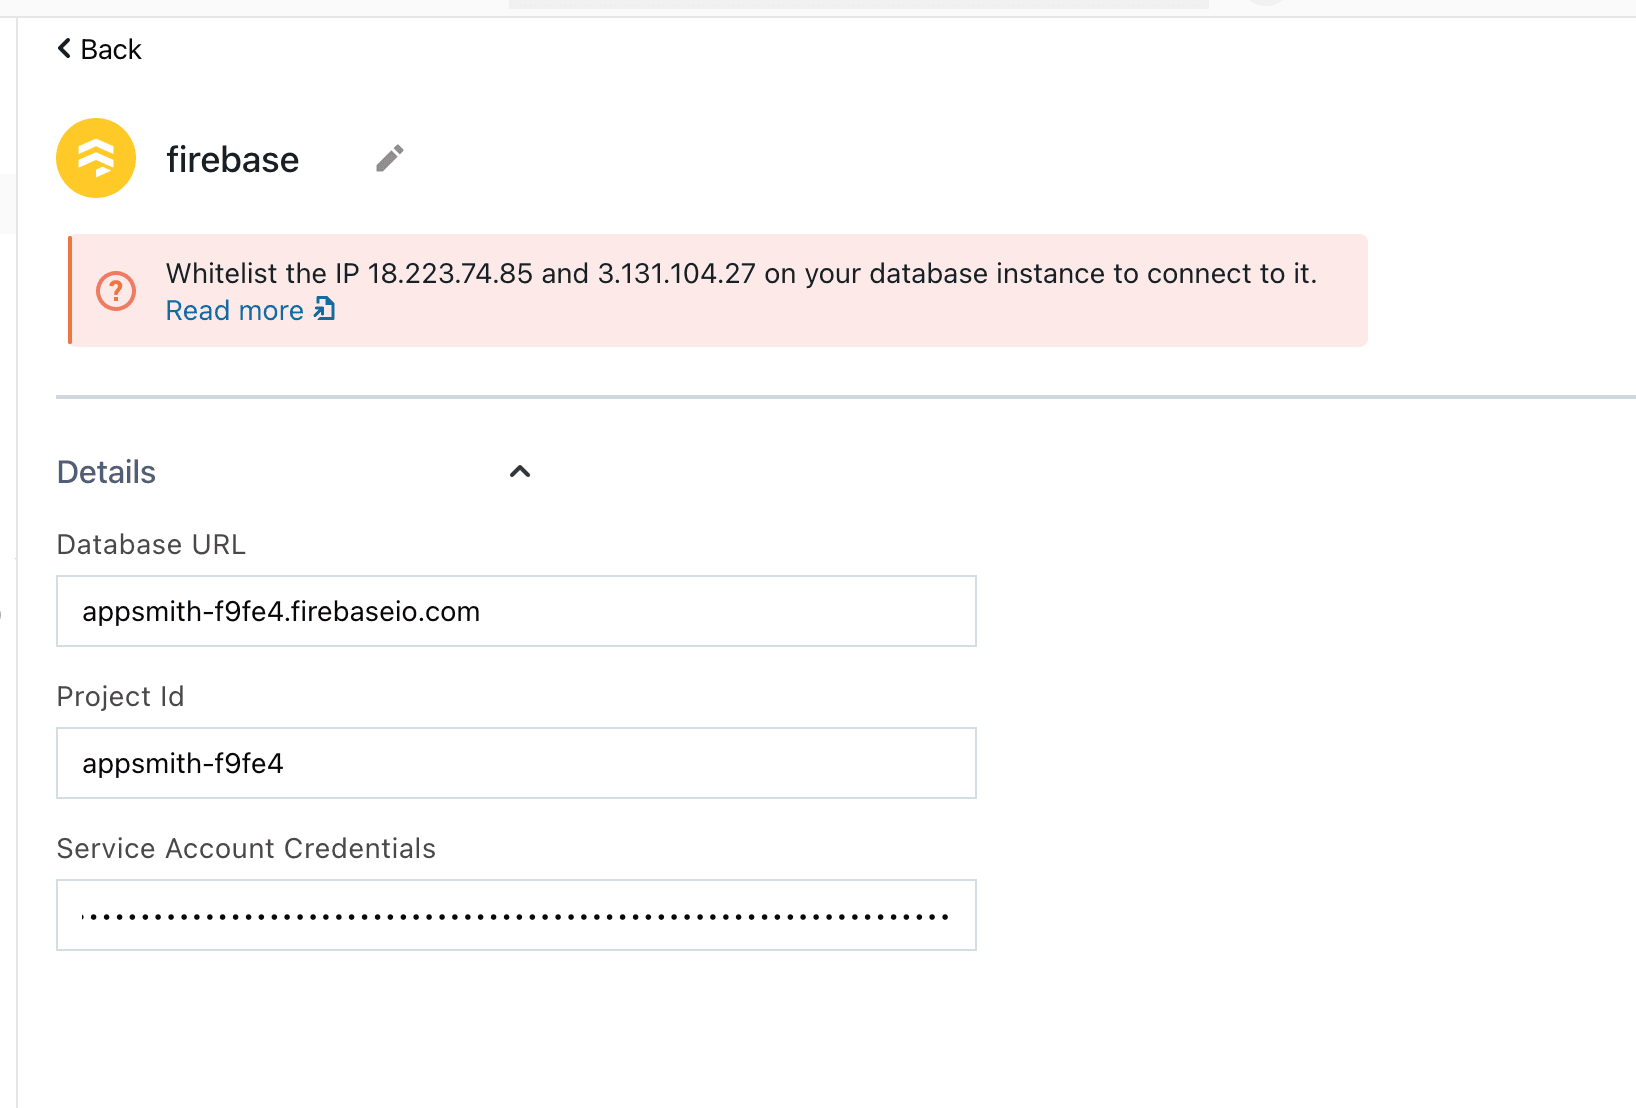
Task: Click the question mark icon in banner
Action: (116, 291)
